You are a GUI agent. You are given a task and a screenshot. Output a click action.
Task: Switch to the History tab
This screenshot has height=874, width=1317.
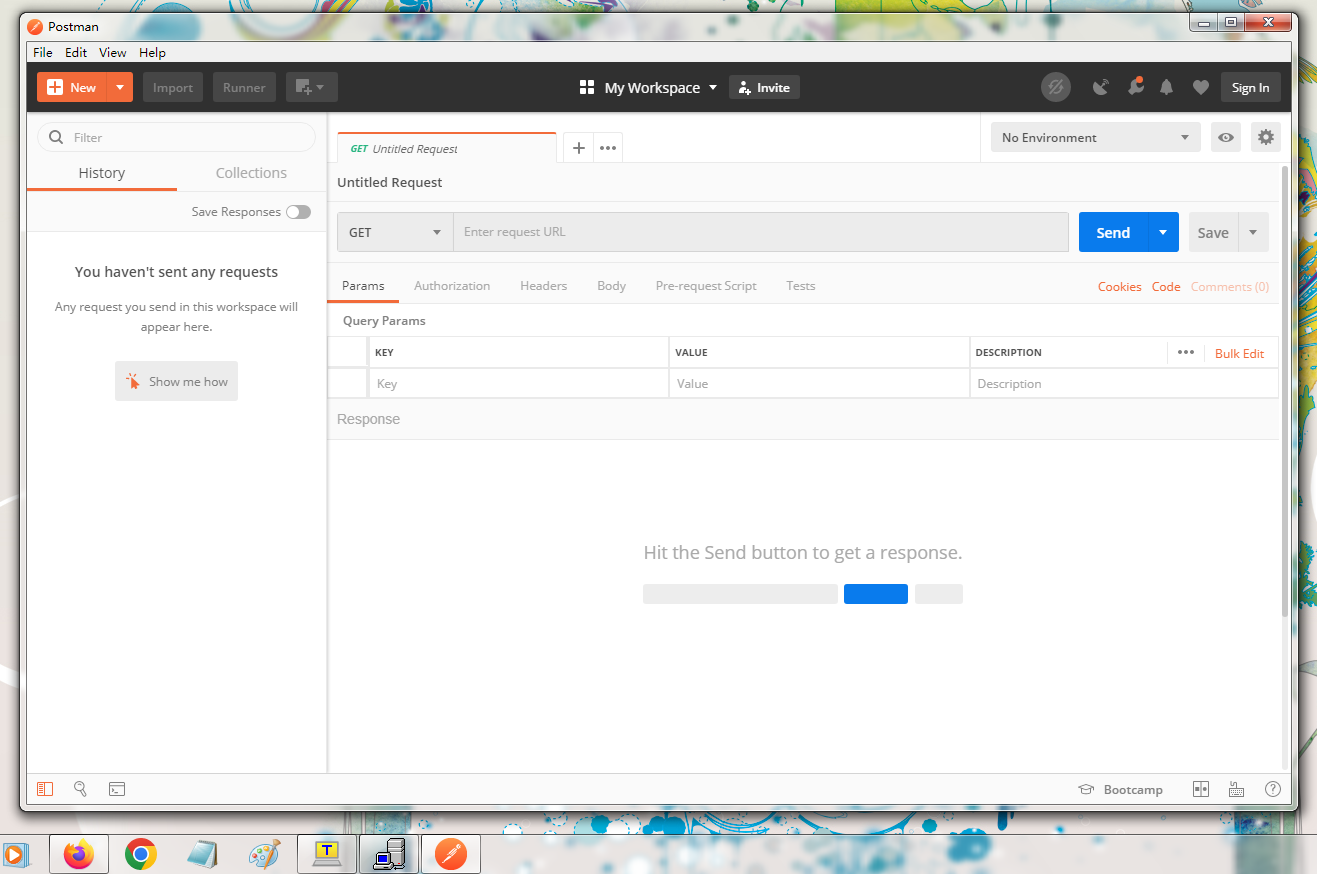click(102, 173)
